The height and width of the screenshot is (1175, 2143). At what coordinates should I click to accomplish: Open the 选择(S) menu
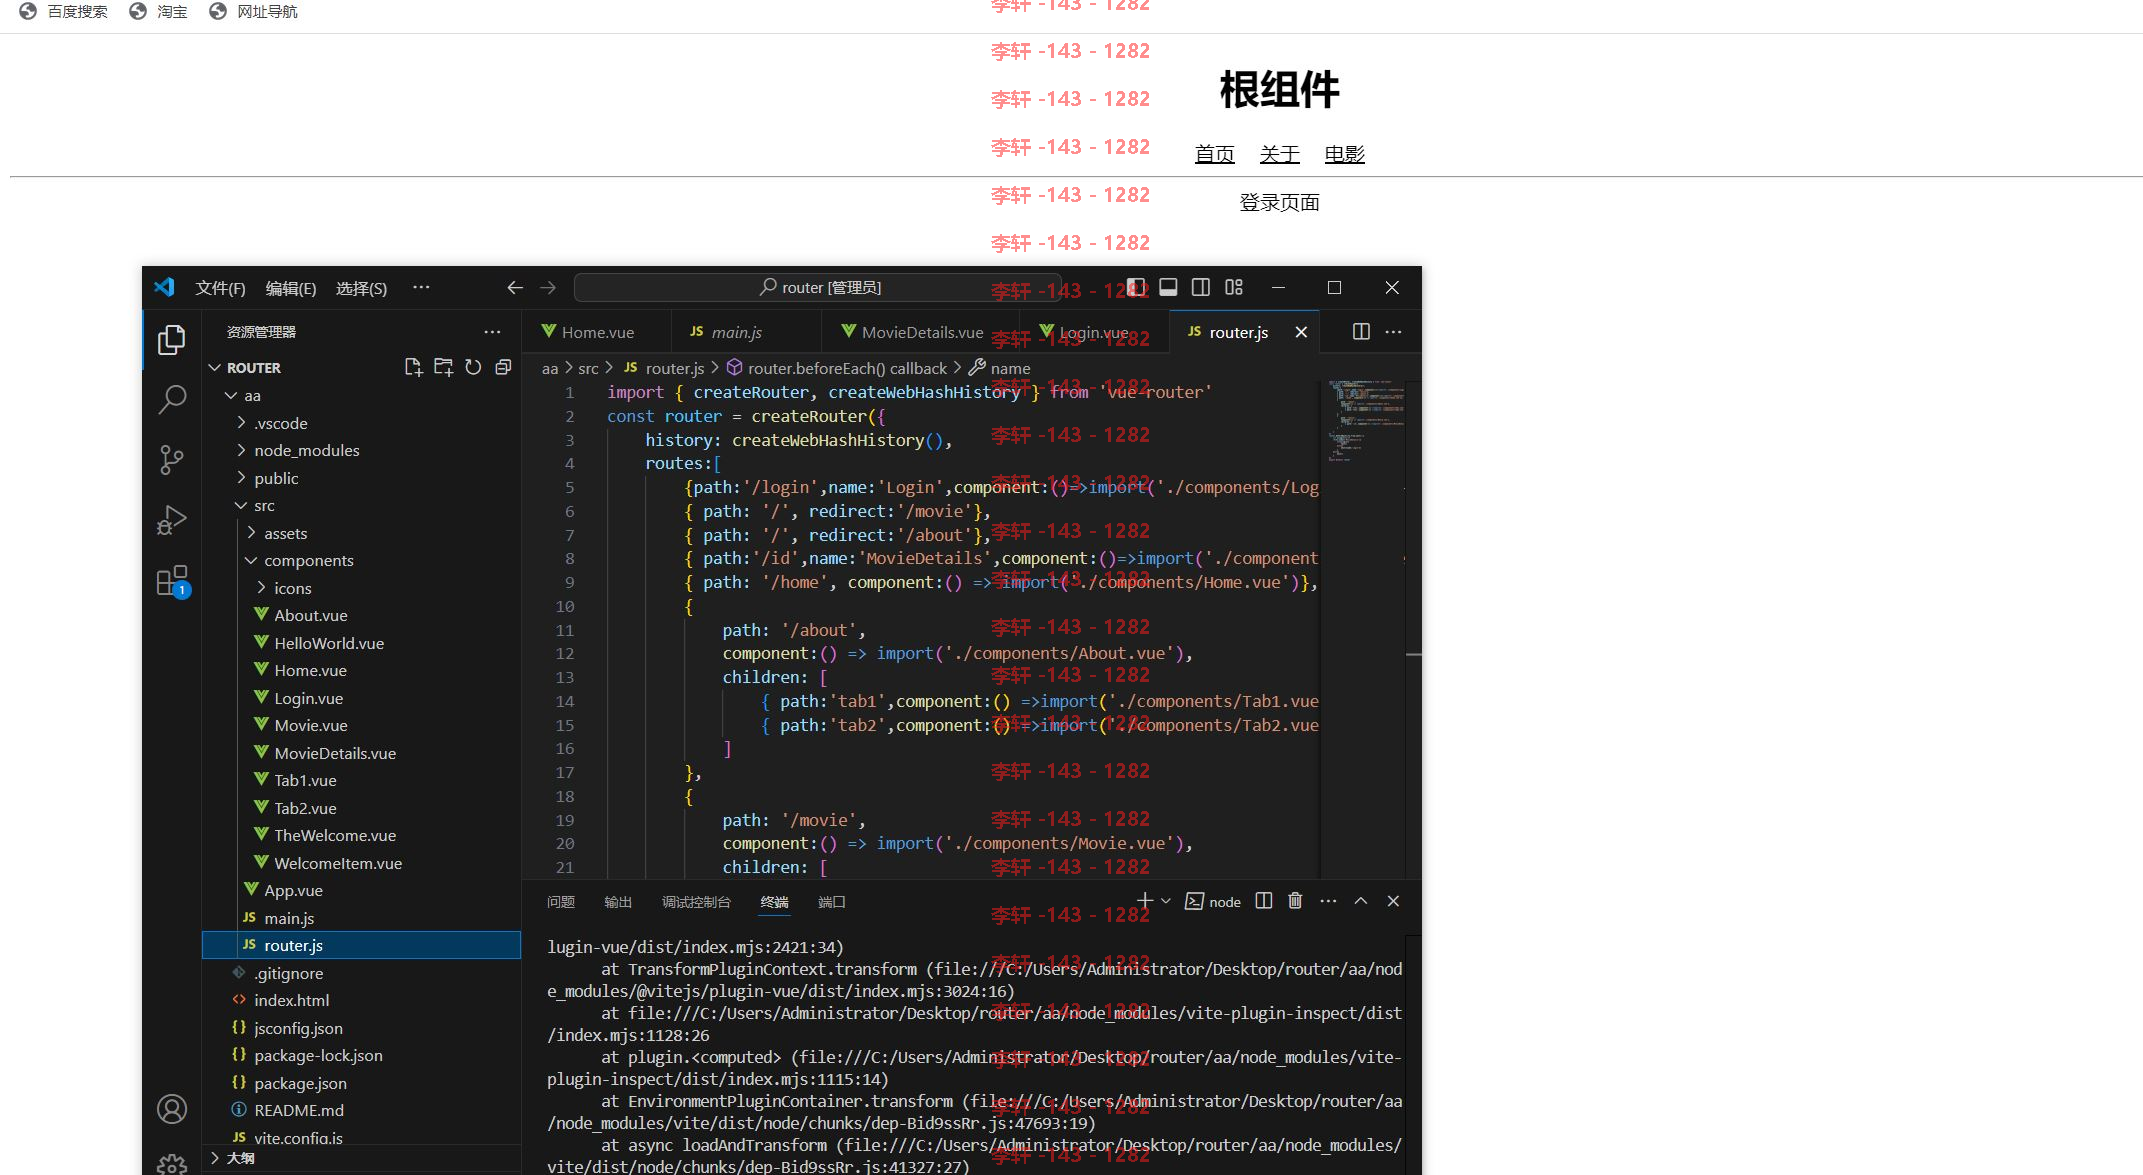point(361,288)
